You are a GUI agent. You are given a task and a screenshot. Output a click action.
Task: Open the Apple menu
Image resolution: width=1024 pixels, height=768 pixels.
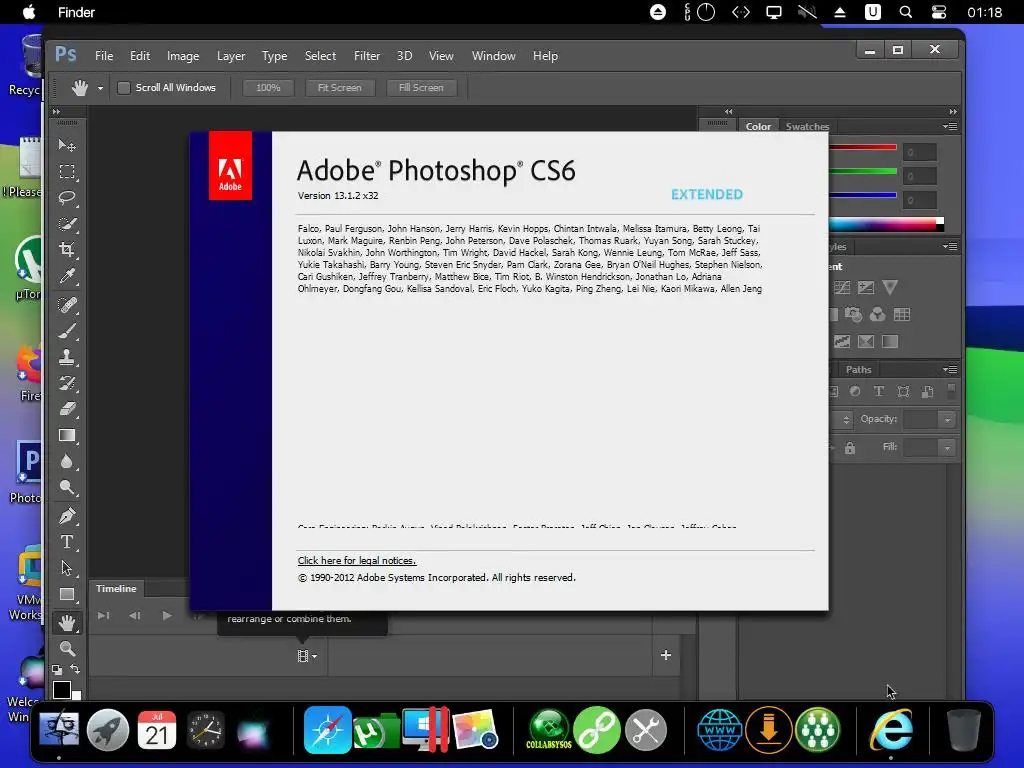(29, 12)
